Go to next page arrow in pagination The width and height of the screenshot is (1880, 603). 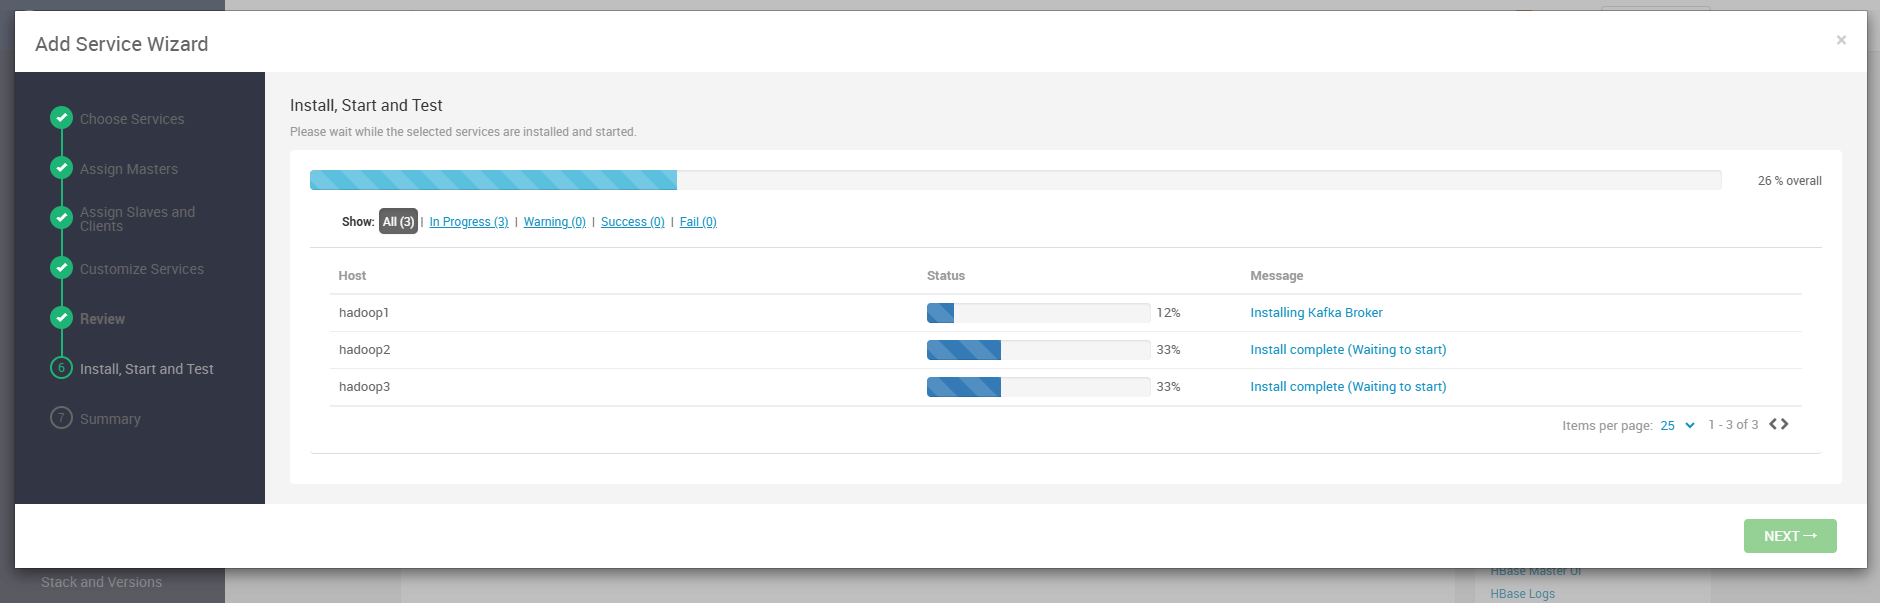1785,424
